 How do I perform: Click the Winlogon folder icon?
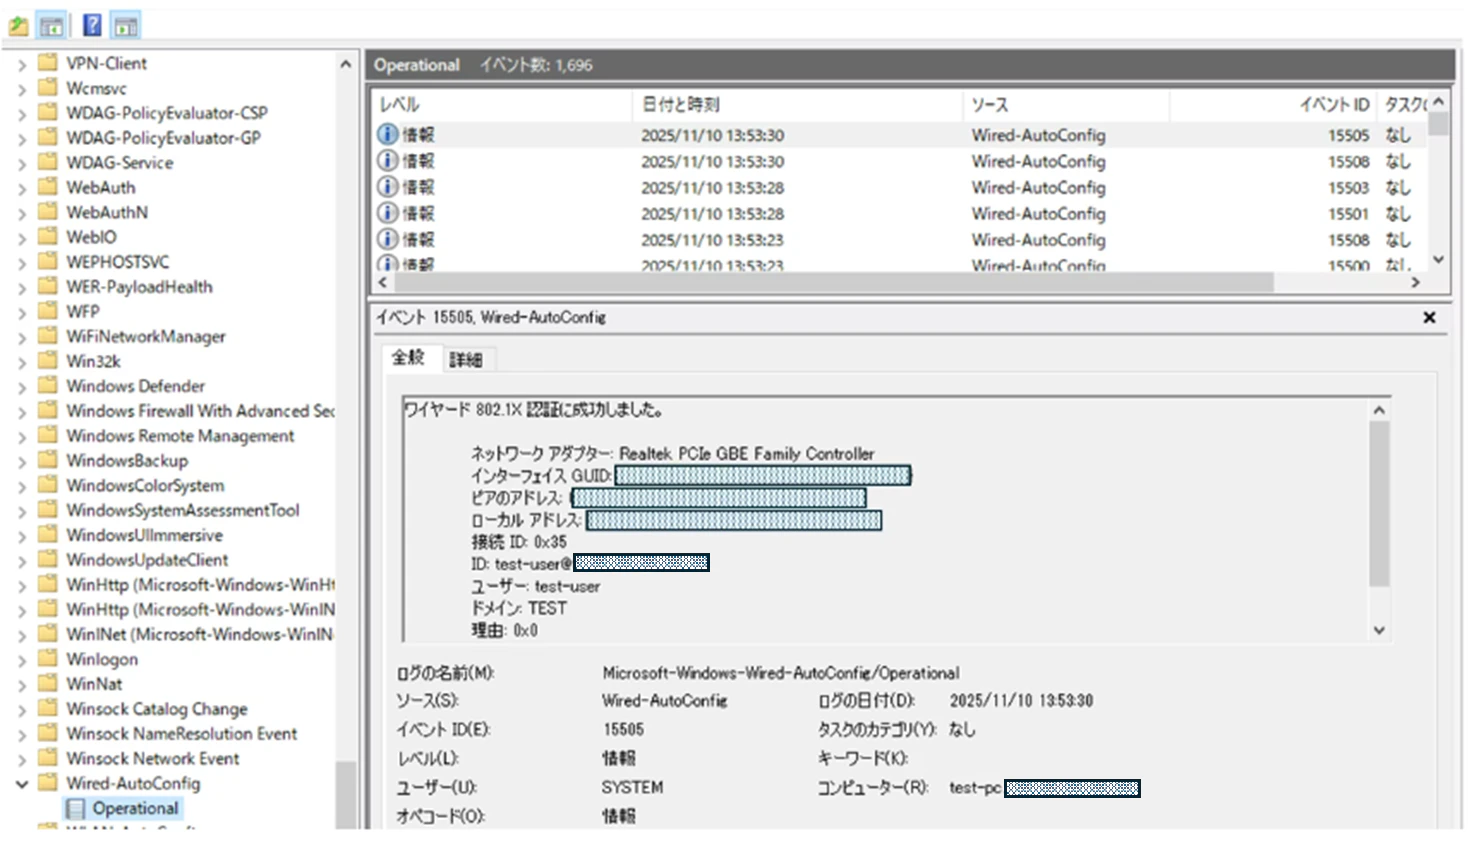pyautogui.click(x=47, y=658)
